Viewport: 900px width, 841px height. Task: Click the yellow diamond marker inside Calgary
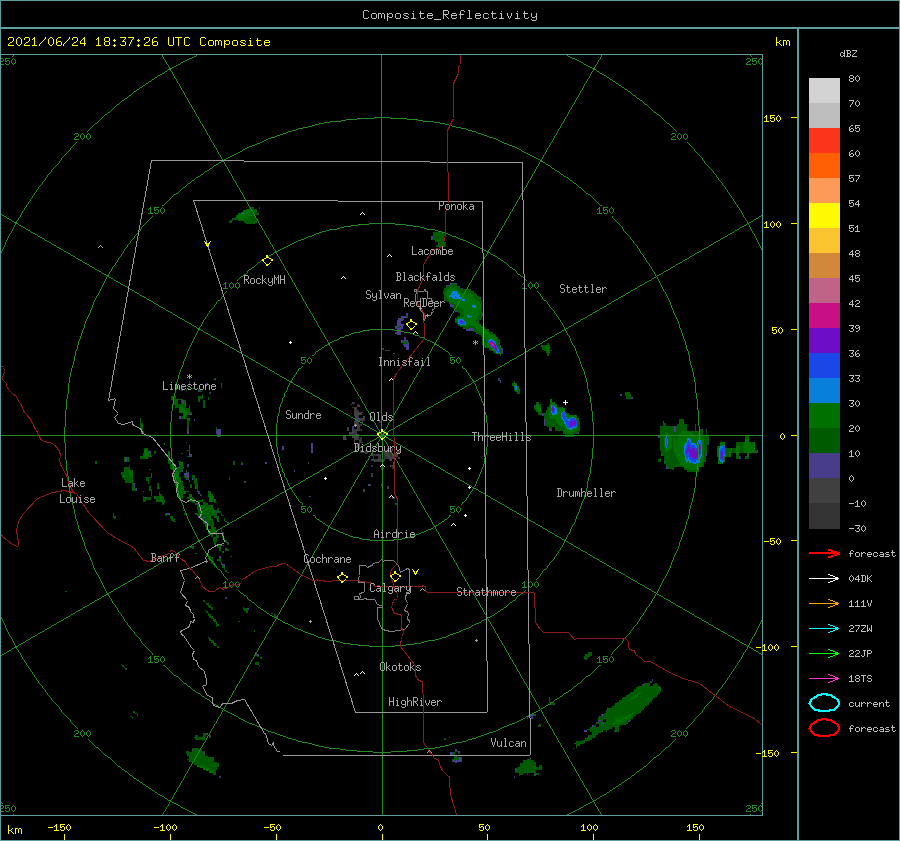click(x=395, y=576)
